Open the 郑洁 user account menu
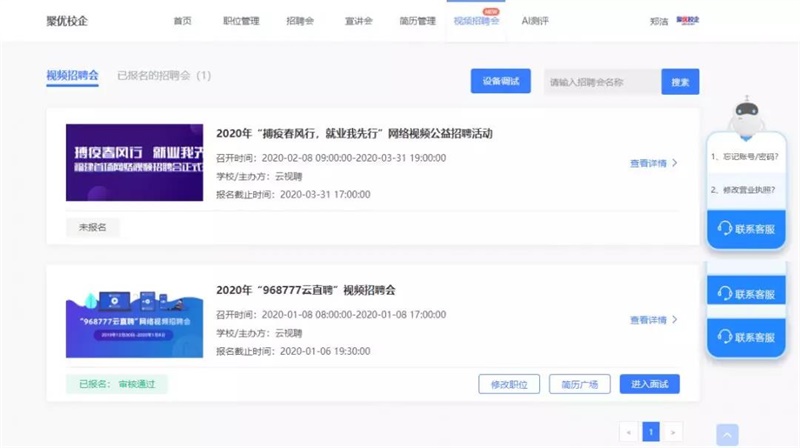Screen dimensions: 800x448 click(x=658, y=21)
